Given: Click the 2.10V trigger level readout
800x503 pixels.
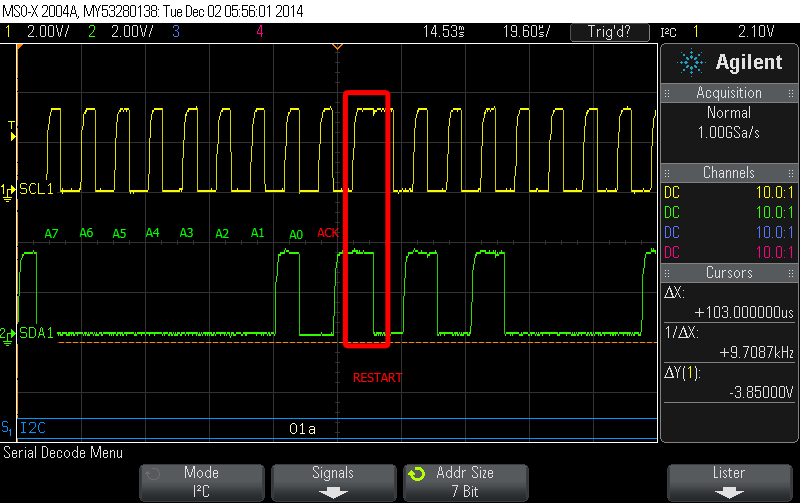Looking at the screenshot, I should (x=756, y=32).
